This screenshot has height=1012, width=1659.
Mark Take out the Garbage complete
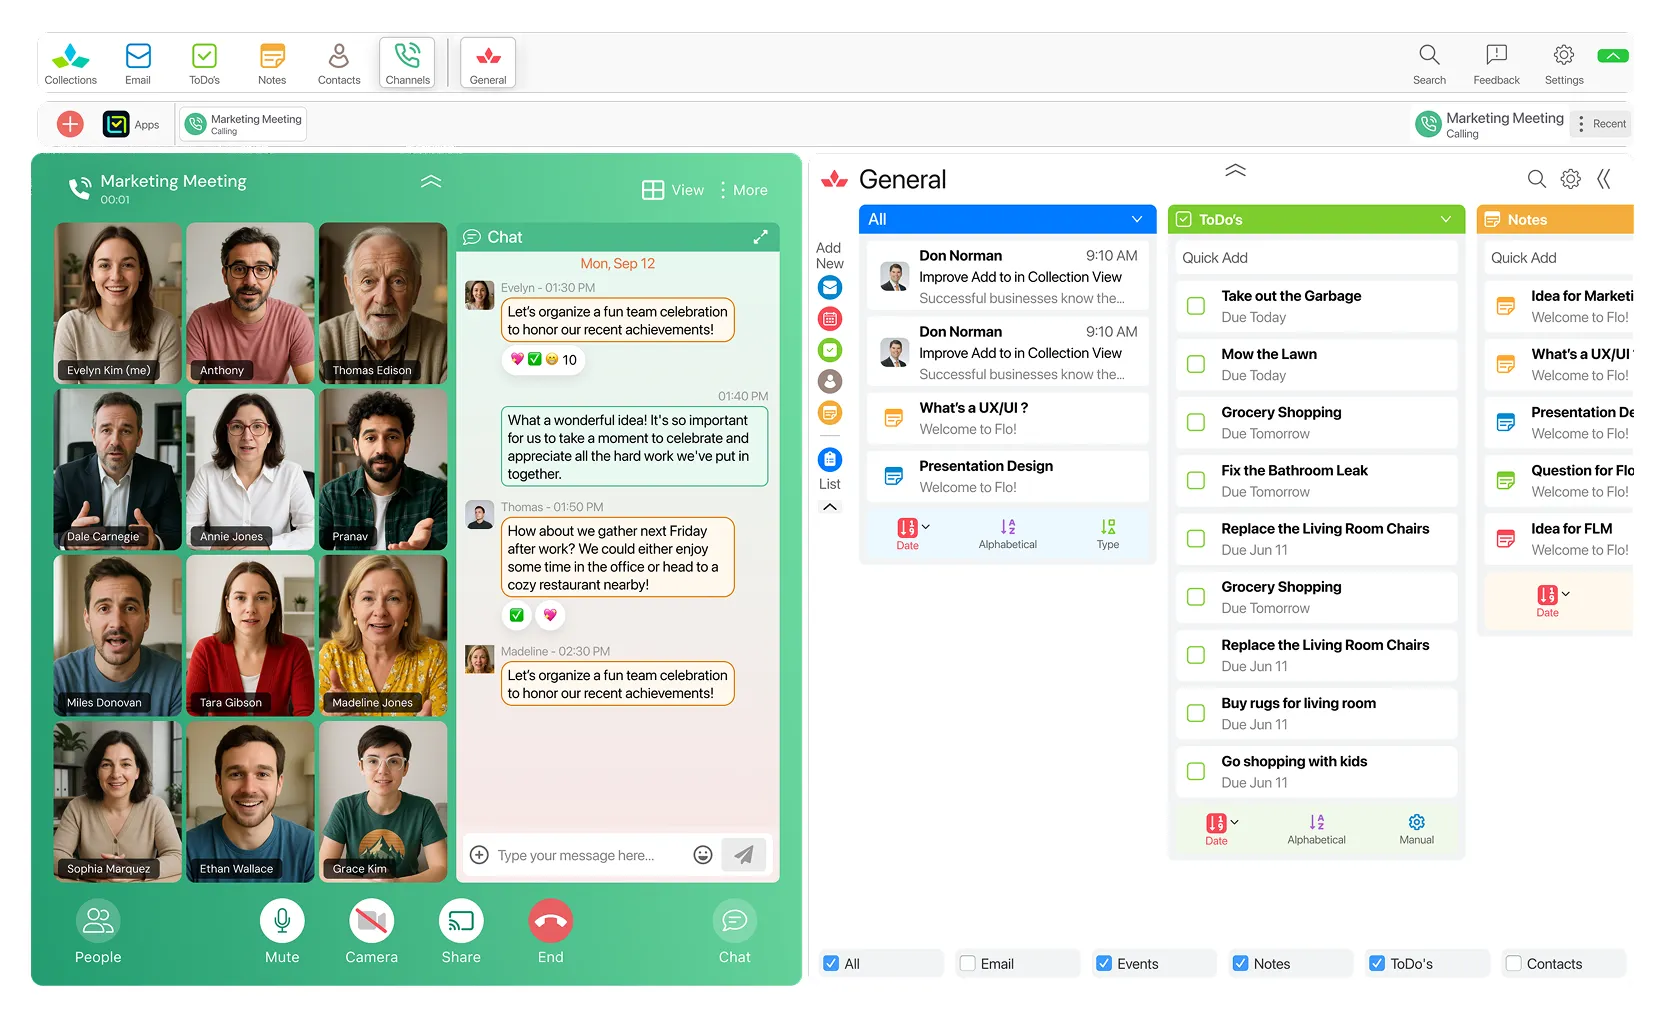[x=1196, y=306]
